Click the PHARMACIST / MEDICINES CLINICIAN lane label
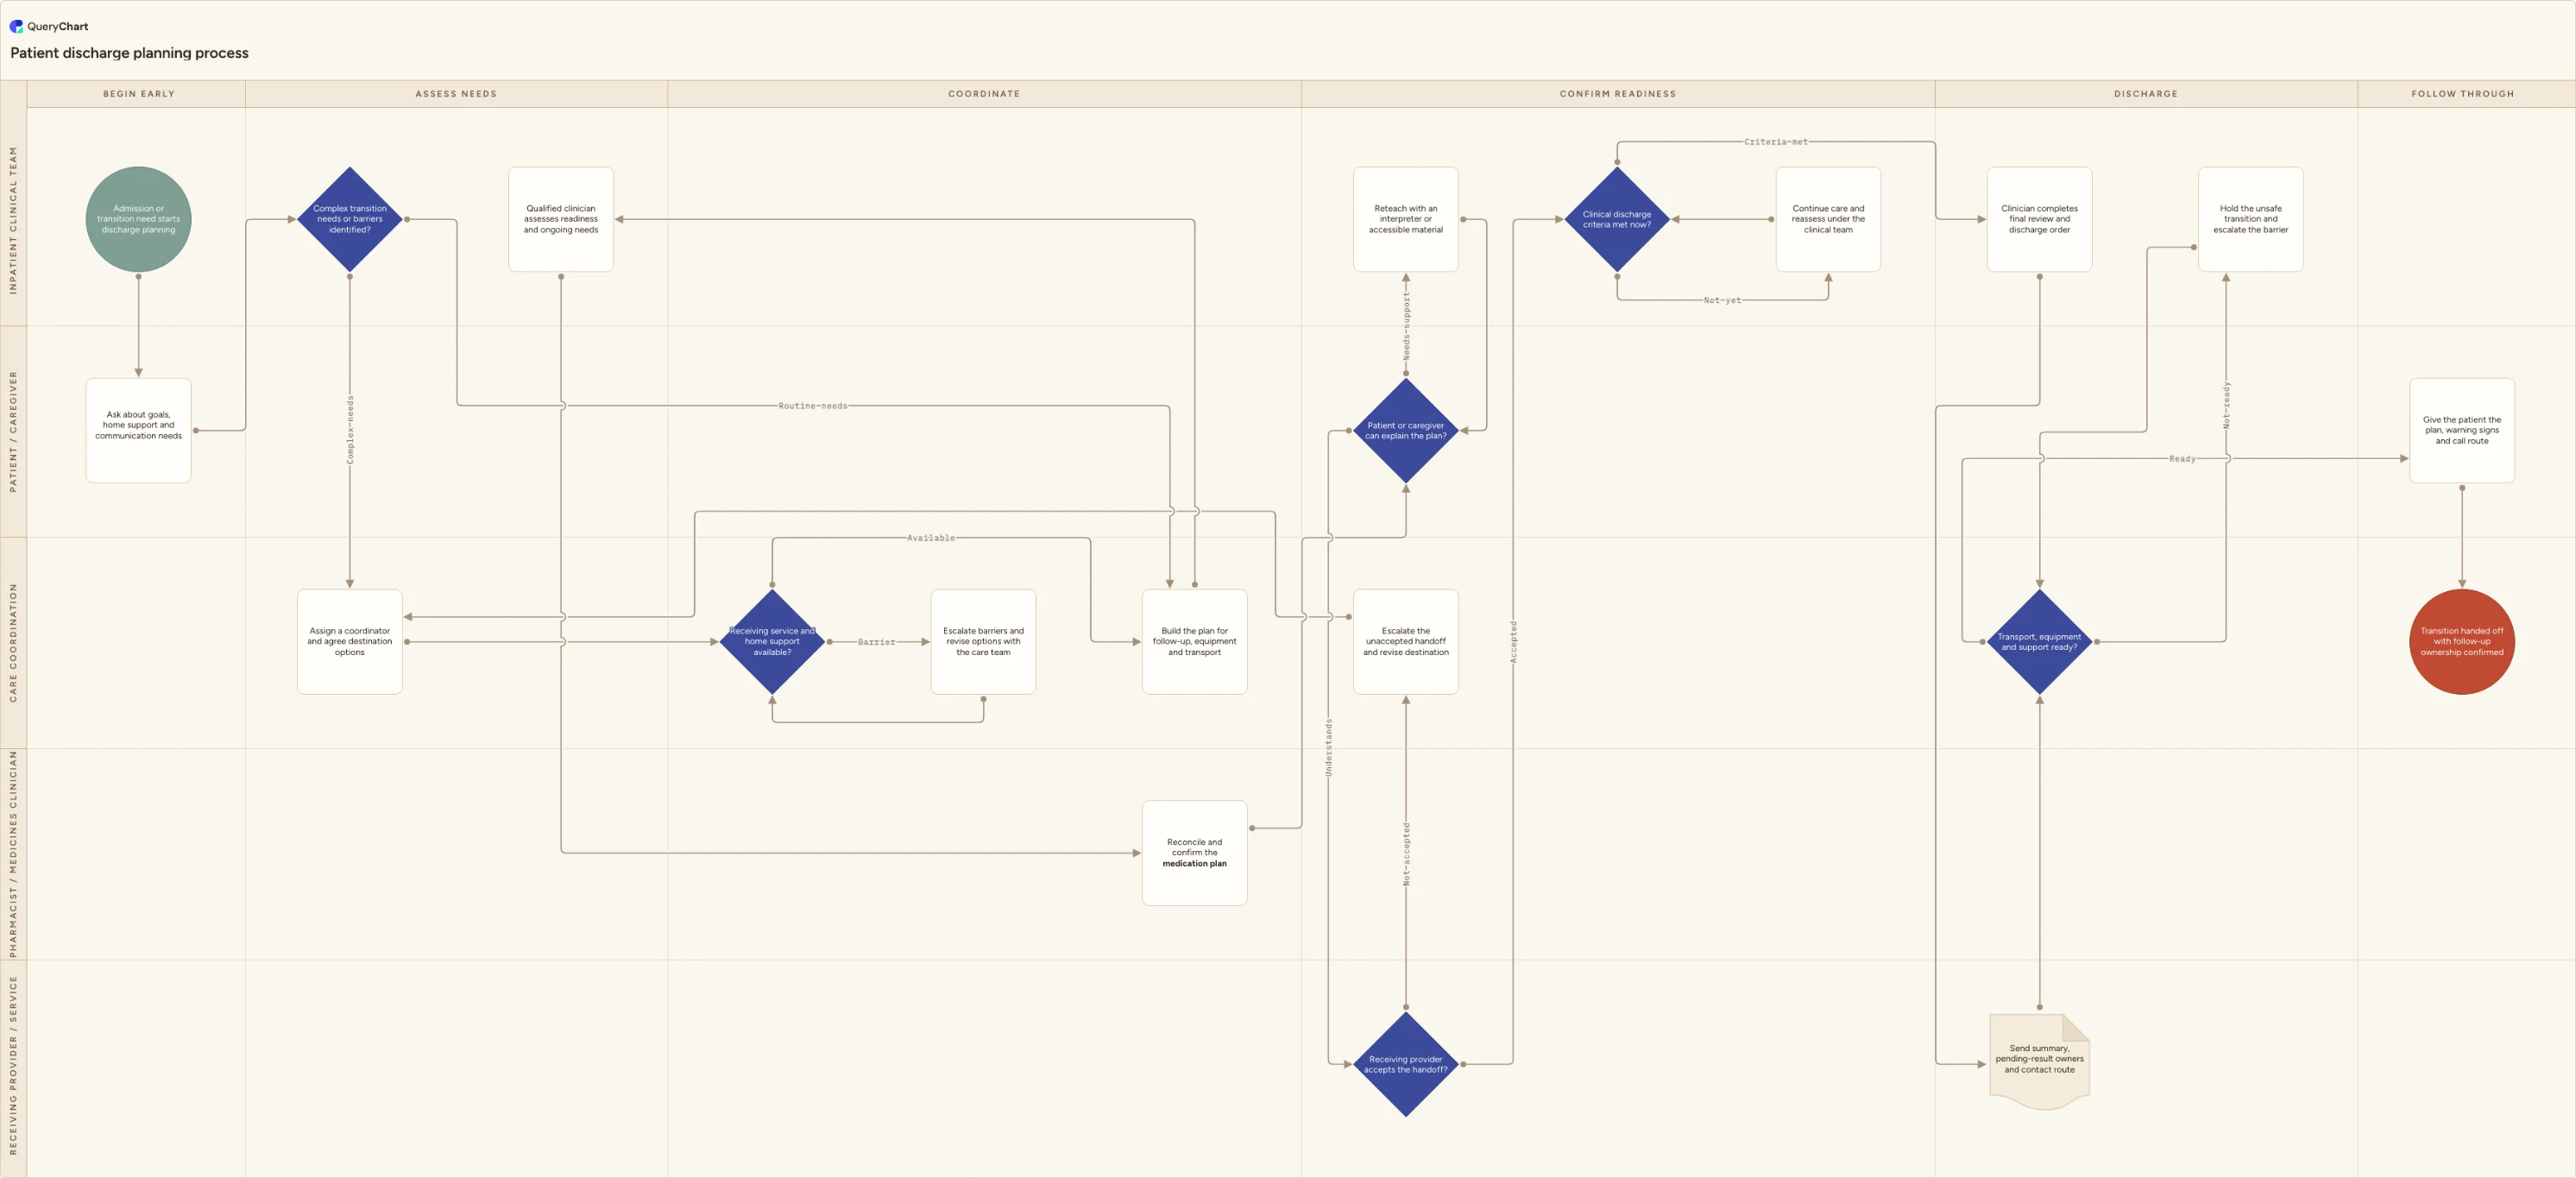2576x1178 pixels. (13, 854)
